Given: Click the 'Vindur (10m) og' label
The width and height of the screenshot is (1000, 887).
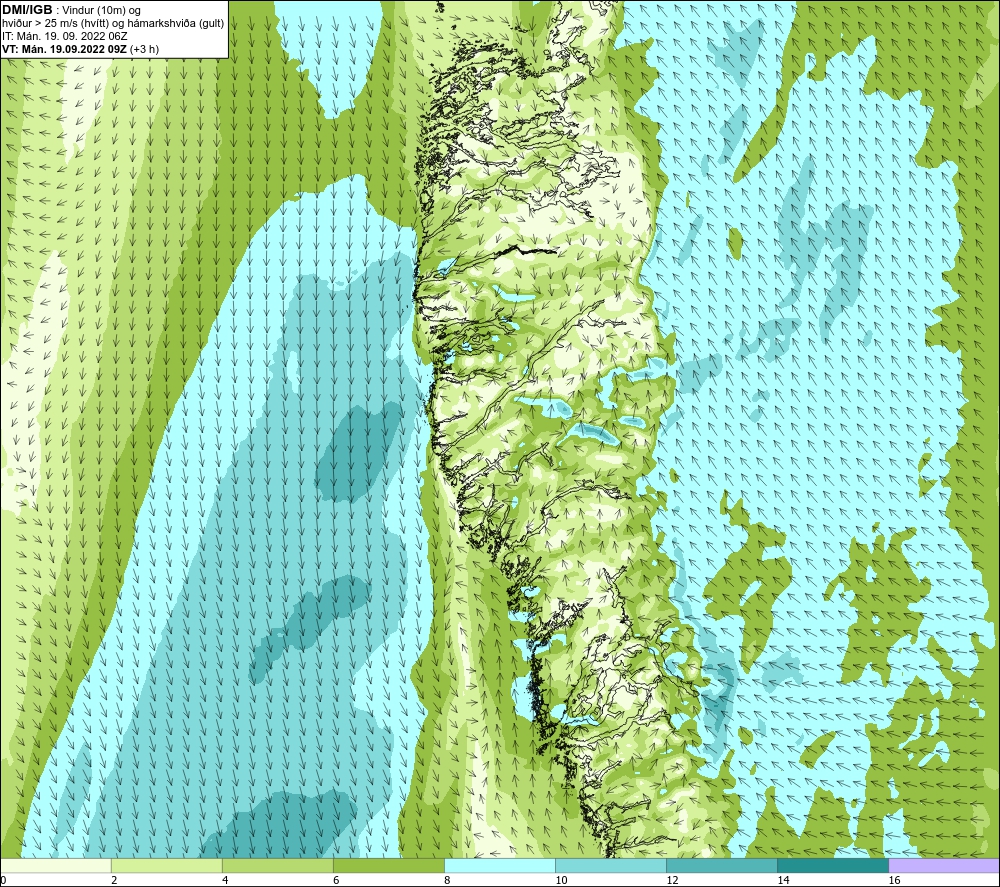Looking at the screenshot, I should tap(101, 11).
